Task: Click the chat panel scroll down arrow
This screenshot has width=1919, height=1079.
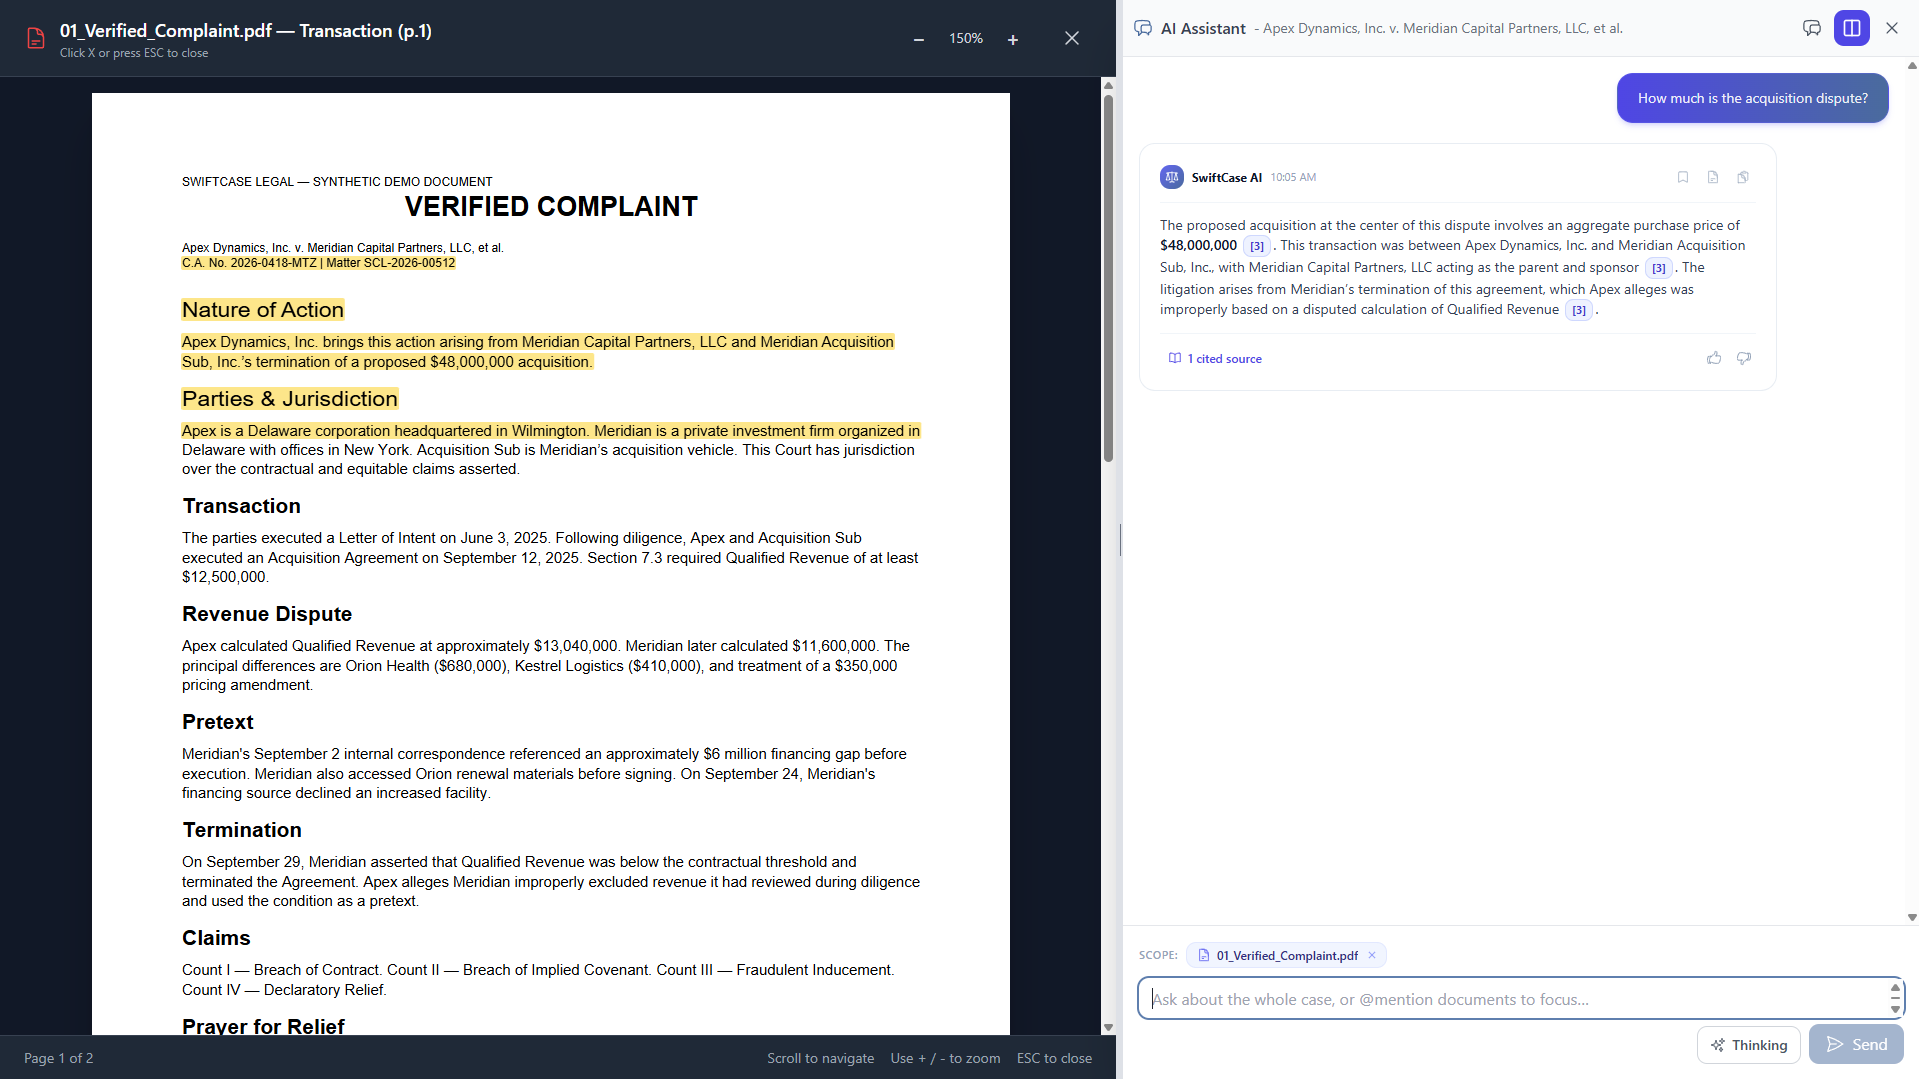Action: point(1911,917)
